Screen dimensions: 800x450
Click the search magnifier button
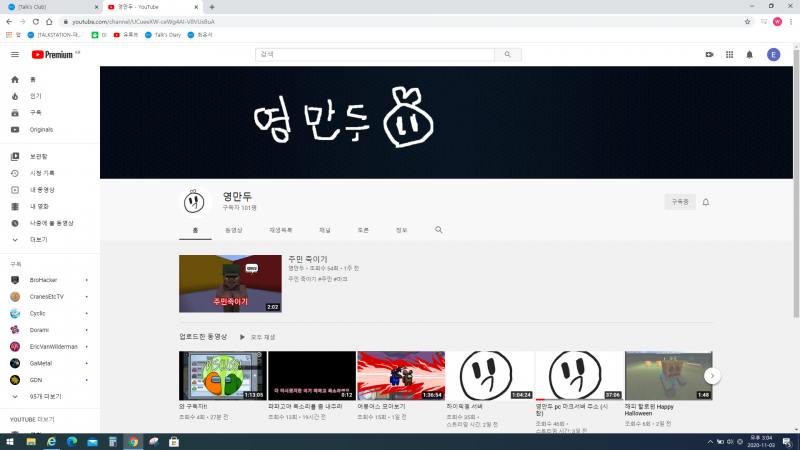tap(507, 55)
